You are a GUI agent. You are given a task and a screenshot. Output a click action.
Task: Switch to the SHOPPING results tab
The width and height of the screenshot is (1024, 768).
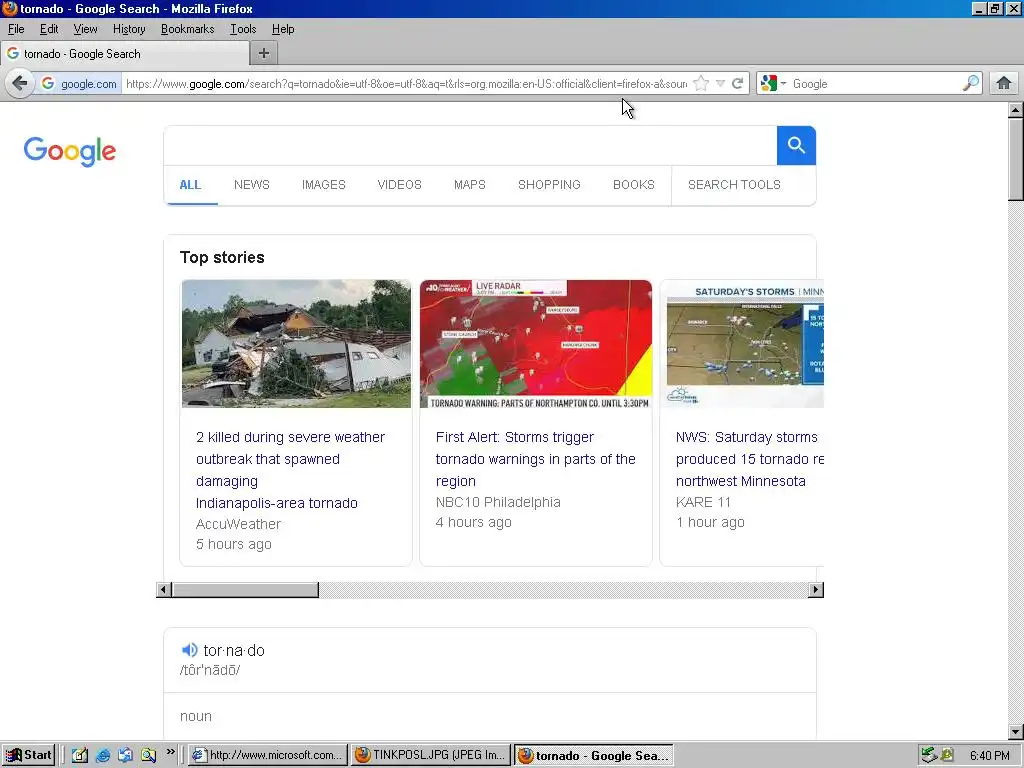tap(549, 185)
